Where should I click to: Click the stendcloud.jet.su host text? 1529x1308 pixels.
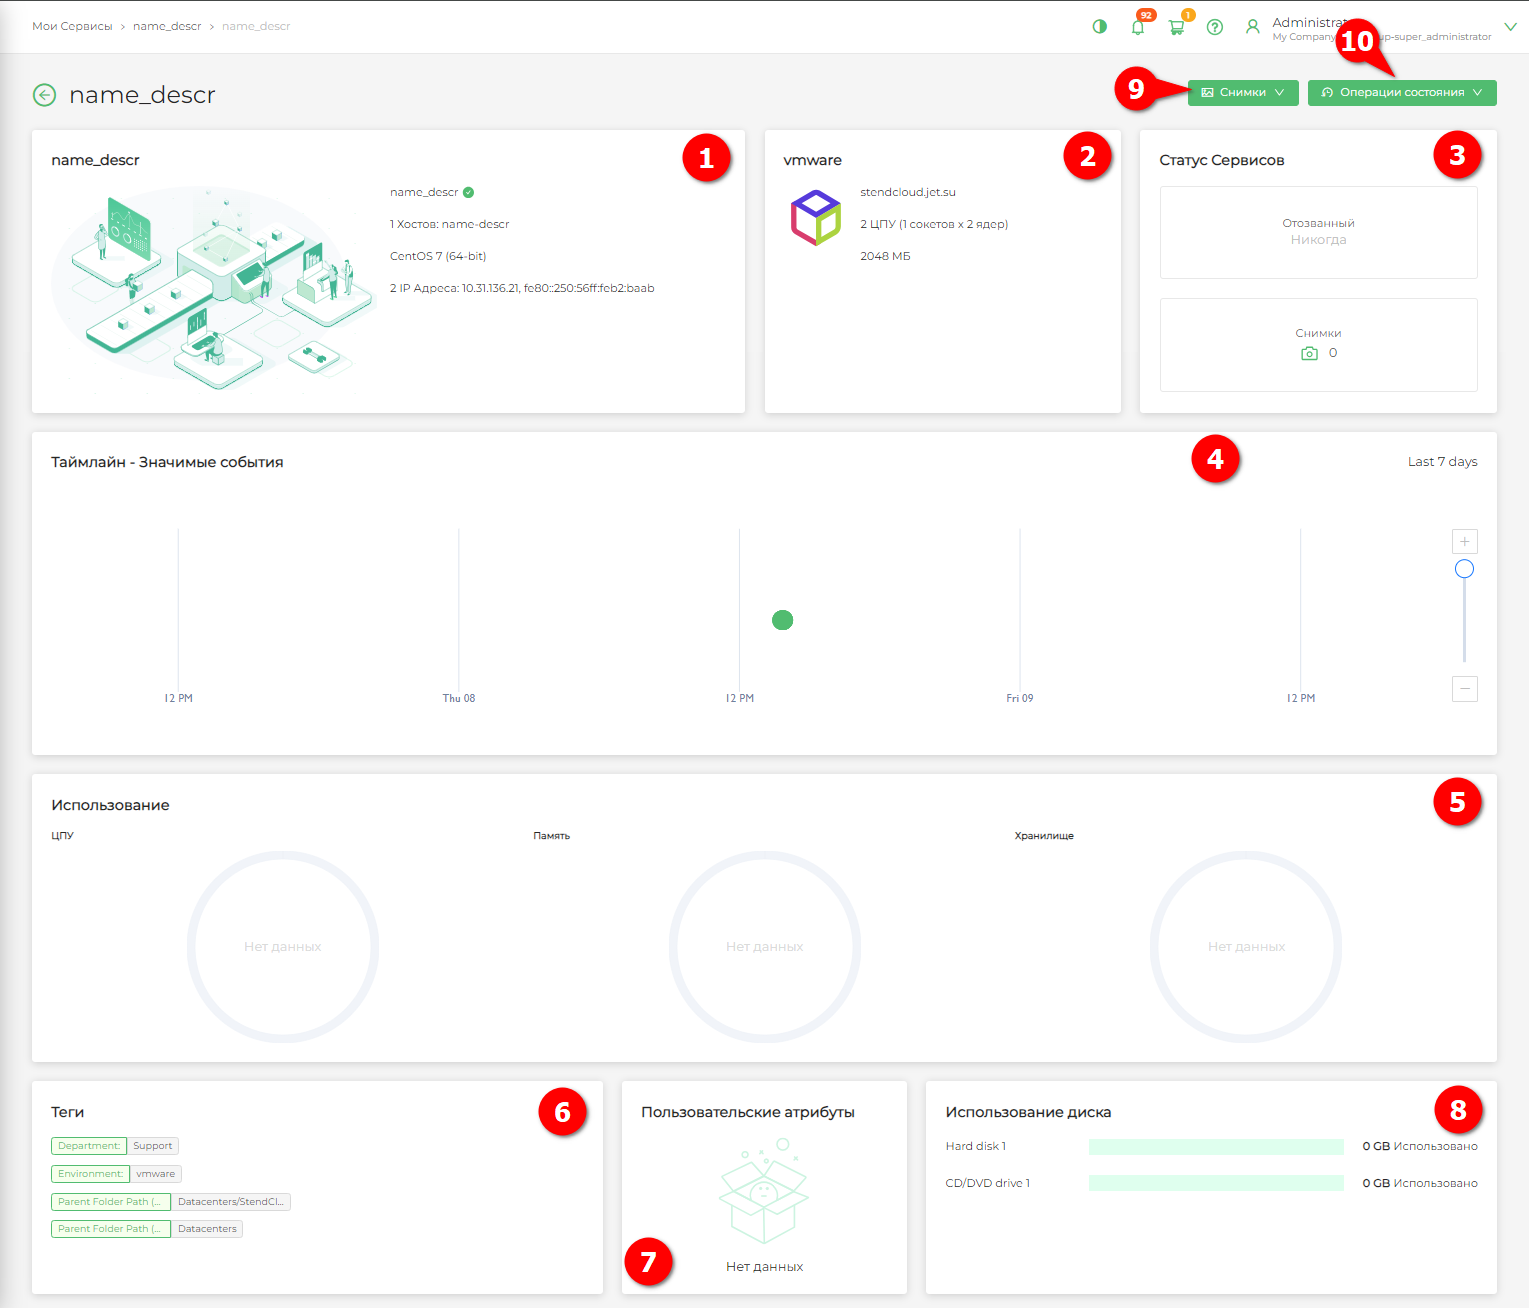(x=908, y=192)
